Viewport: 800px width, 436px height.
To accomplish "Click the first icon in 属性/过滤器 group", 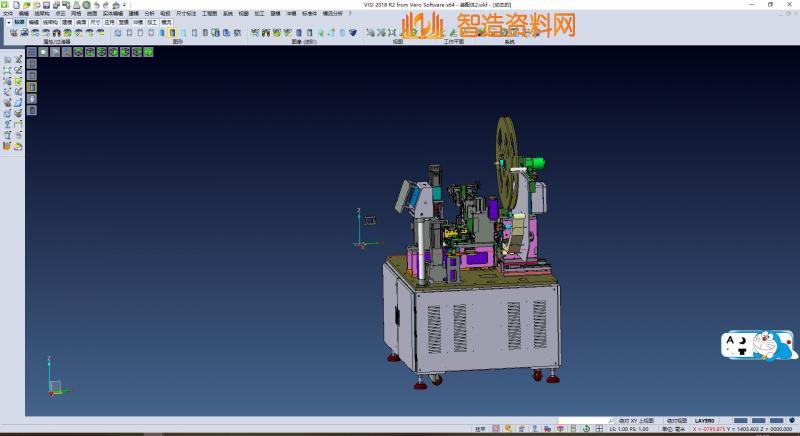I will click(14, 32).
